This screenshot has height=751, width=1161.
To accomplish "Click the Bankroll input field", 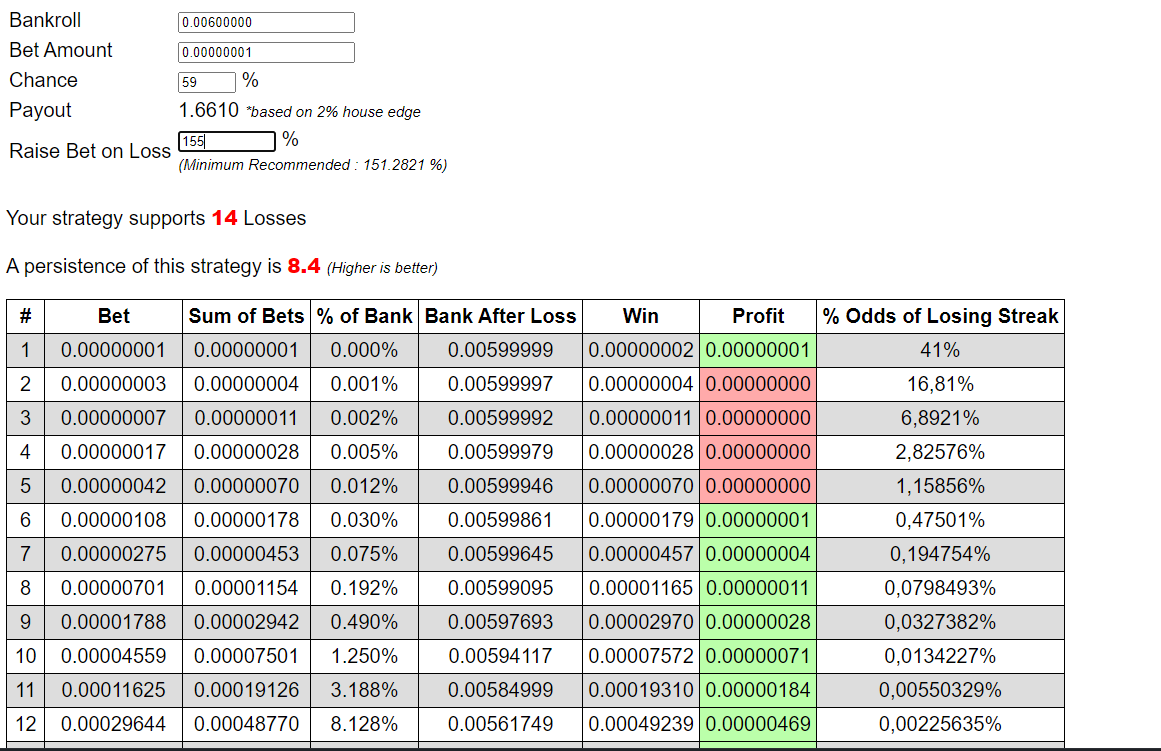I will pos(266,22).
